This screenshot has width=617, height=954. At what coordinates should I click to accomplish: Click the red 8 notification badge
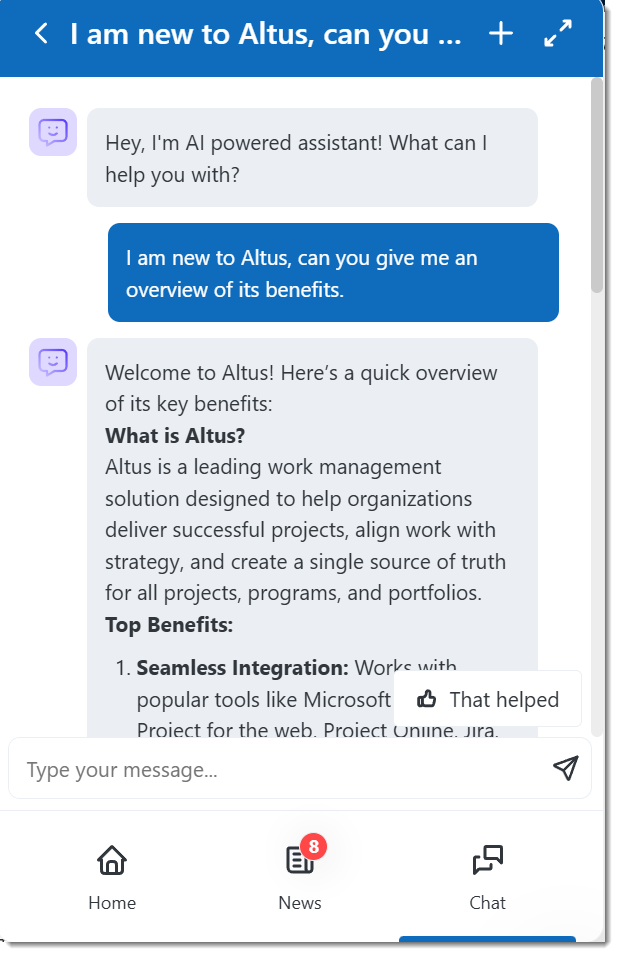[x=313, y=847]
